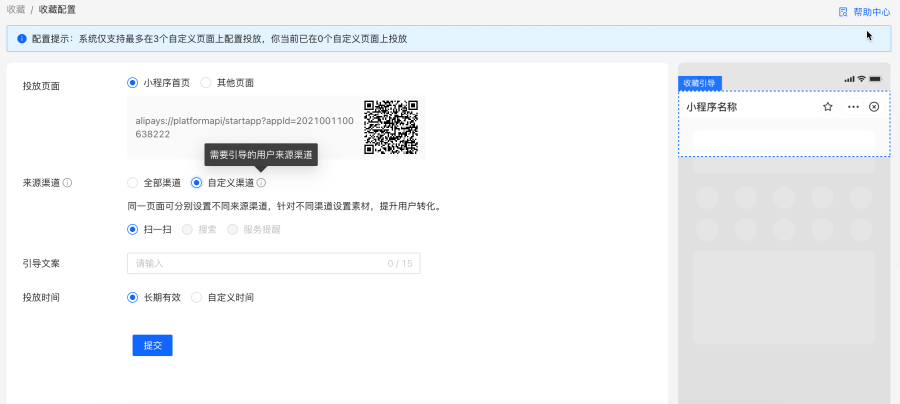Click the 收藏引导 tag in preview
Screen dimensions: 900x404
(700, 83)
